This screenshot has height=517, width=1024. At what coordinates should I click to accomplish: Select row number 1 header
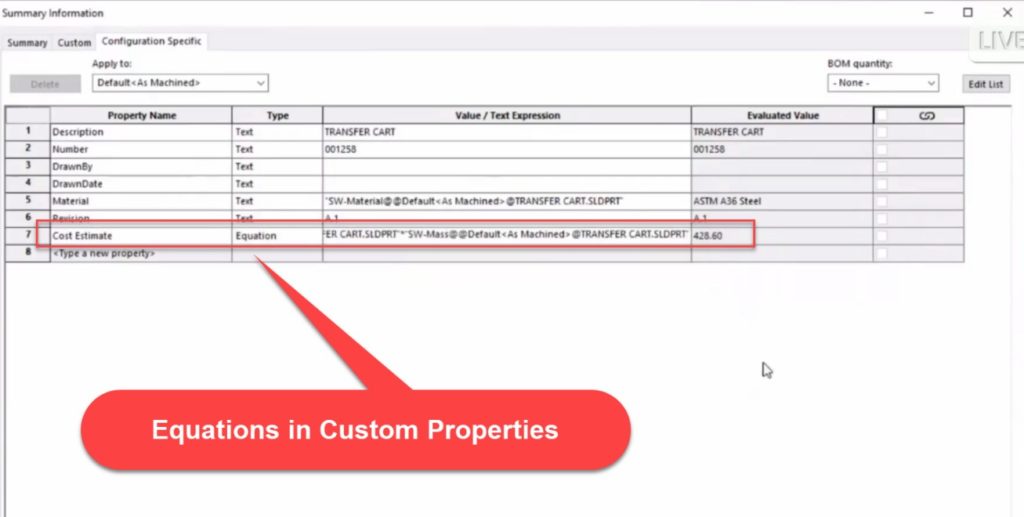tap(28, 132)
